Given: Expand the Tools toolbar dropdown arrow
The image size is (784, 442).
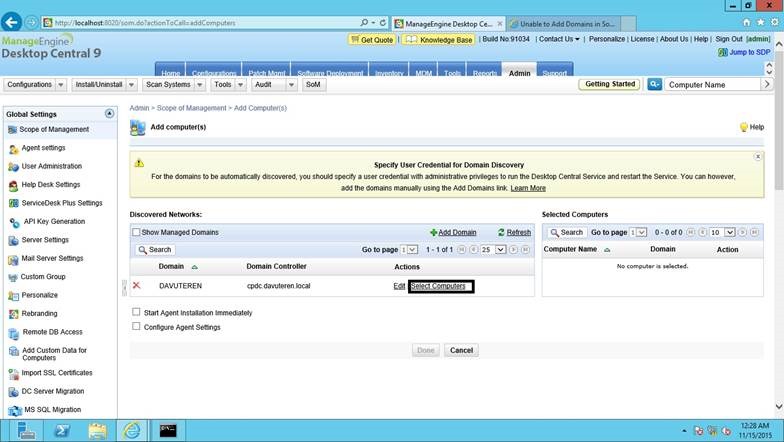Looking at the screenshot, I should pos(240,84).
